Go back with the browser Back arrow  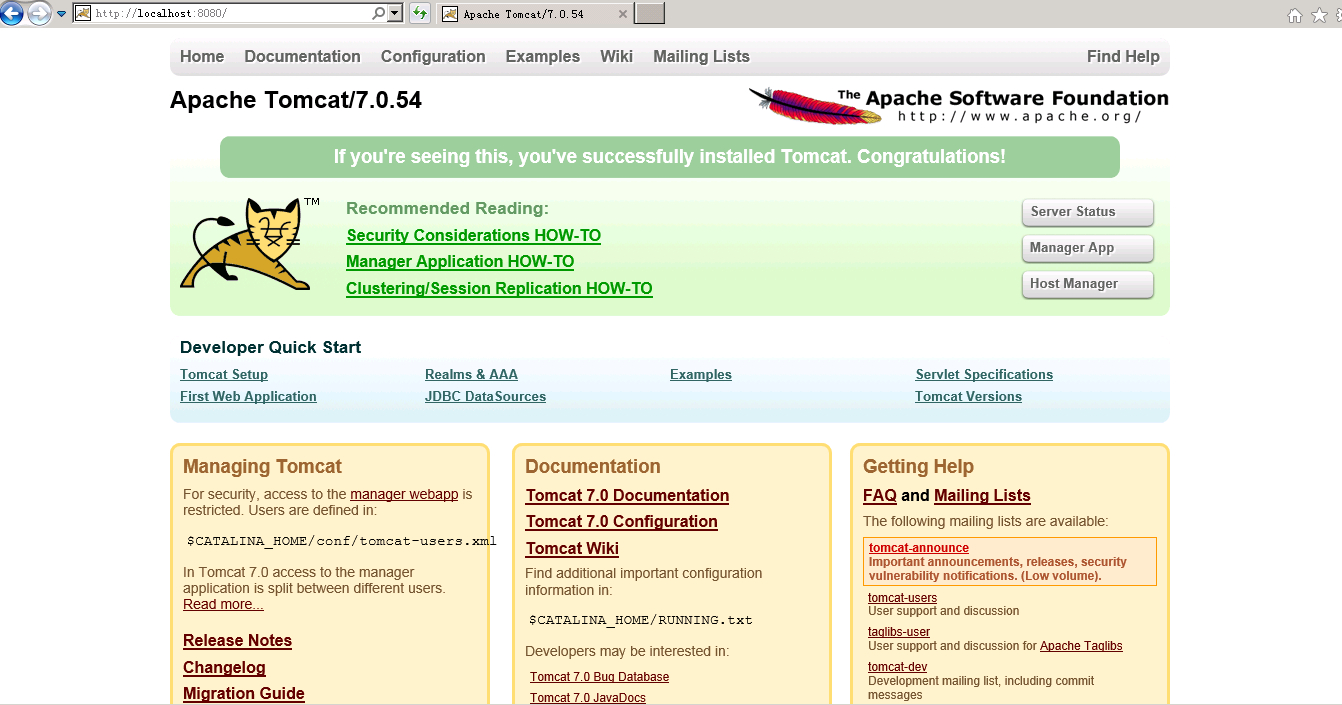coord(11,14)
